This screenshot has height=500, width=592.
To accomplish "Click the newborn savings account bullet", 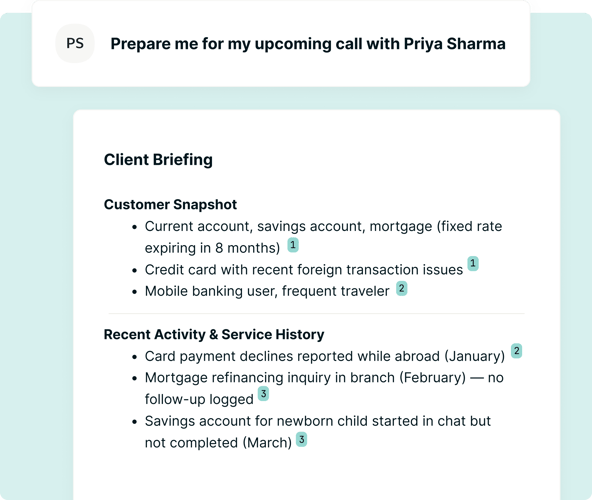I will [318, 432].
